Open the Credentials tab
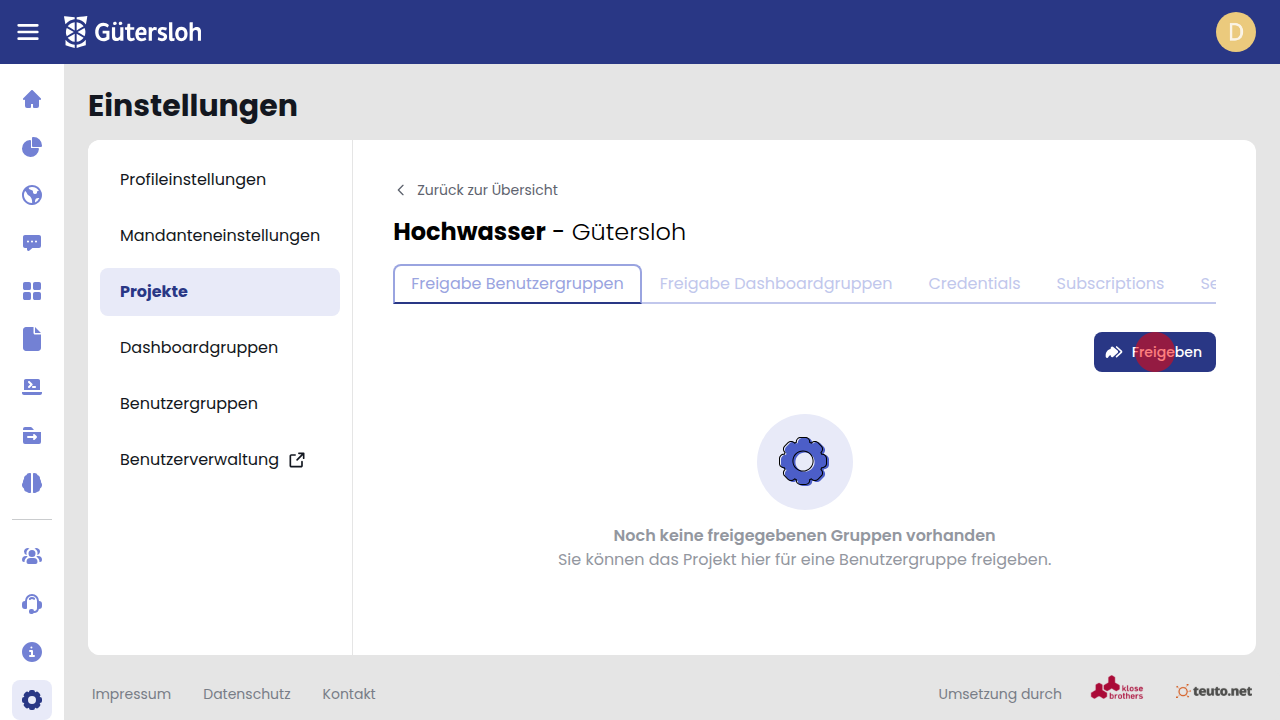The image size is (1280, 720). point(974,284)
